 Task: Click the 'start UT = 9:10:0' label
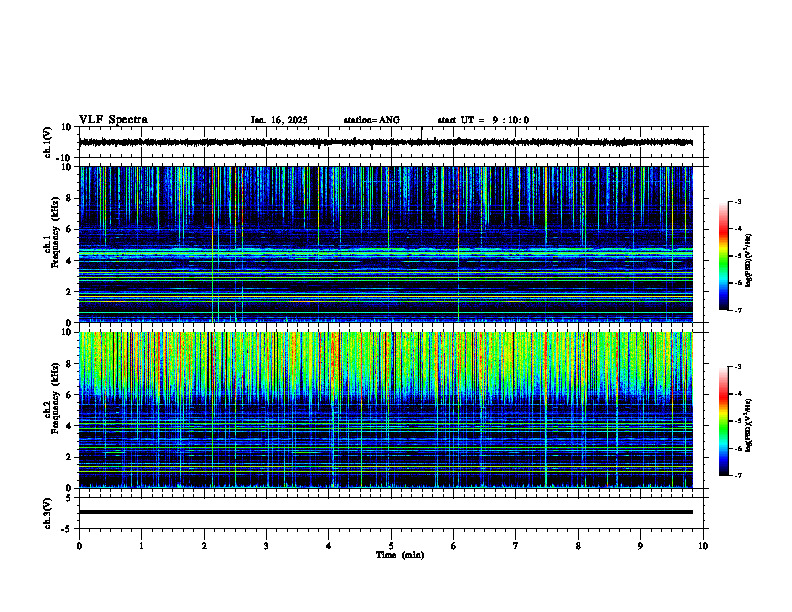(x=483, y=120)
